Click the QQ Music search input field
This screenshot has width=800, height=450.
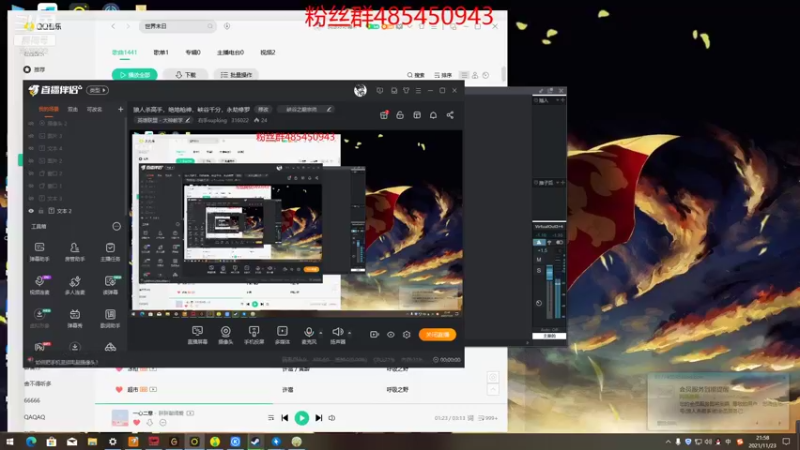click(177, 26)
